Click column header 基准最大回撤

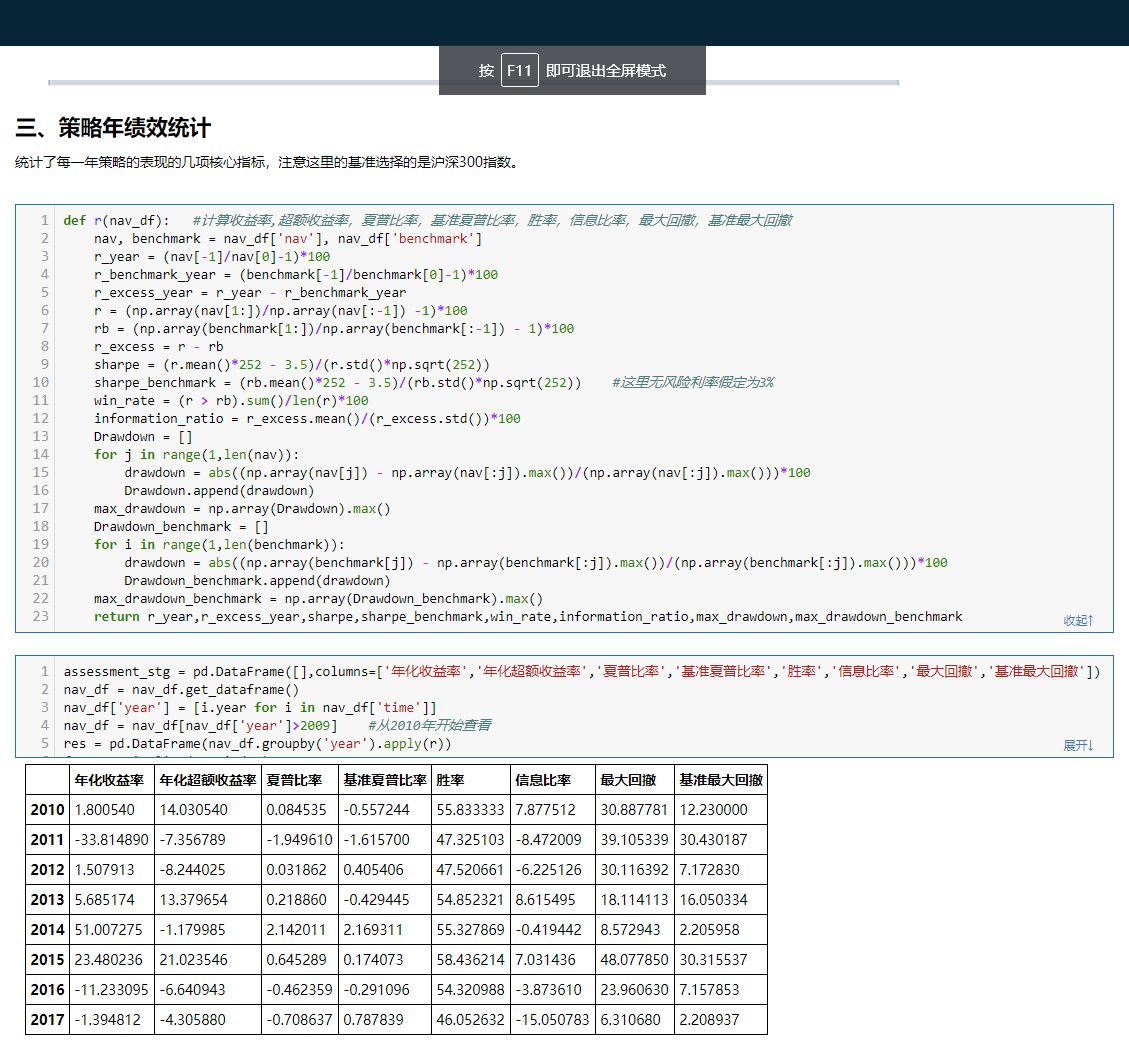(721, 780)
